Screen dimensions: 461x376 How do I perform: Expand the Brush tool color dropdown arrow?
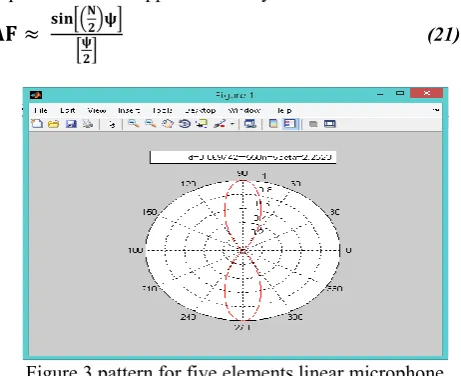[x=232, y=124]
